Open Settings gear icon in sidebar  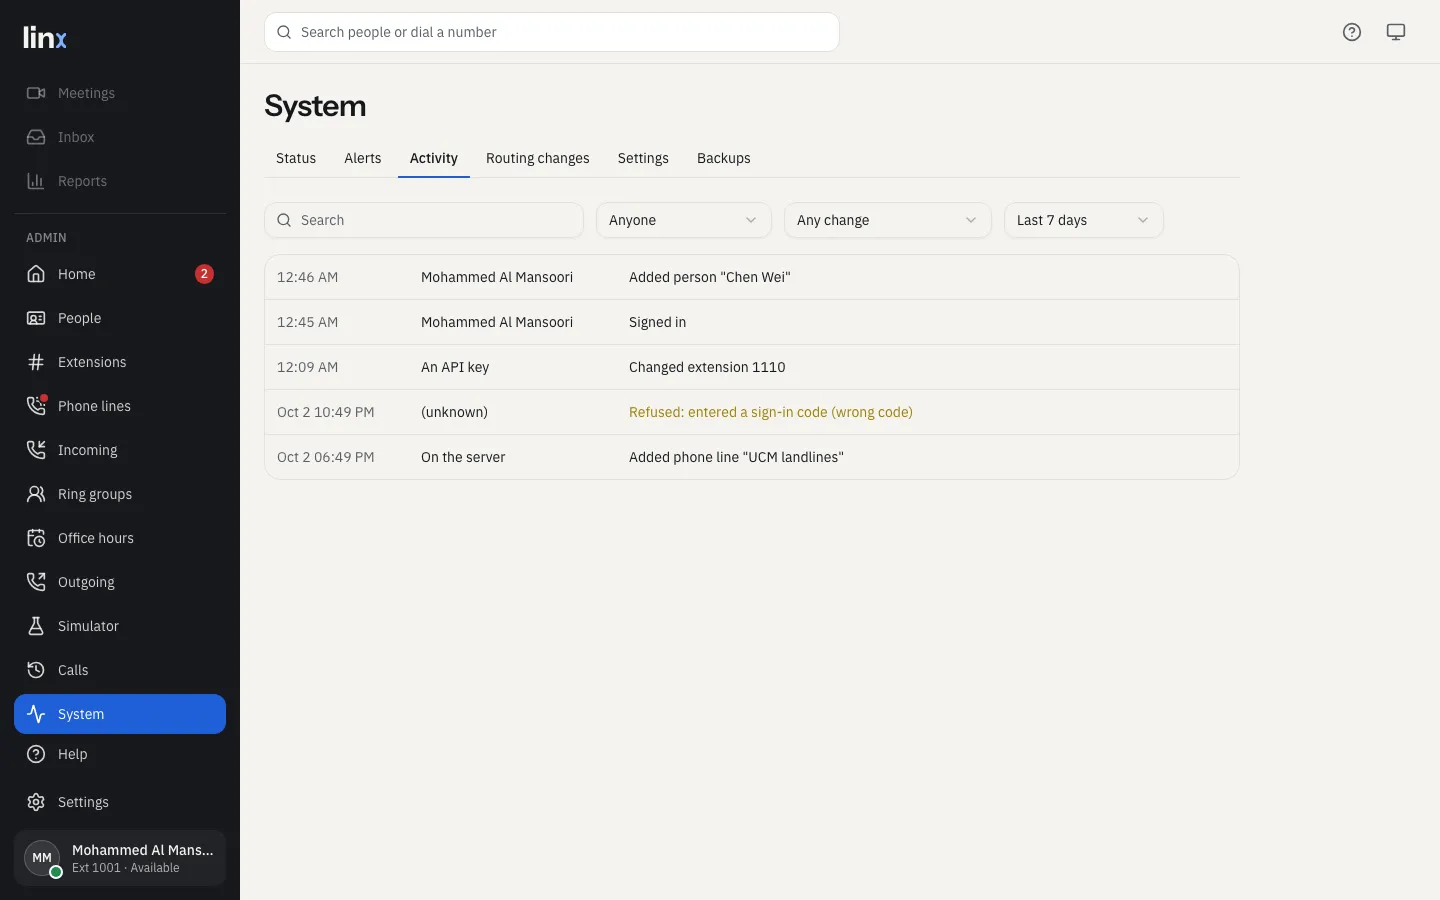click(36, 802)
